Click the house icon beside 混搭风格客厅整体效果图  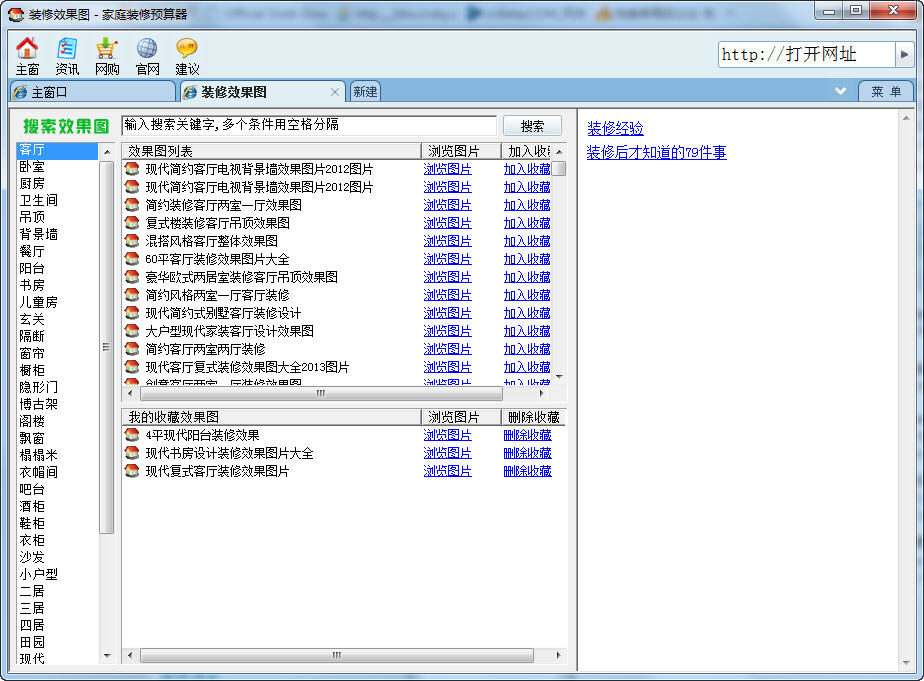coord(132,241)
